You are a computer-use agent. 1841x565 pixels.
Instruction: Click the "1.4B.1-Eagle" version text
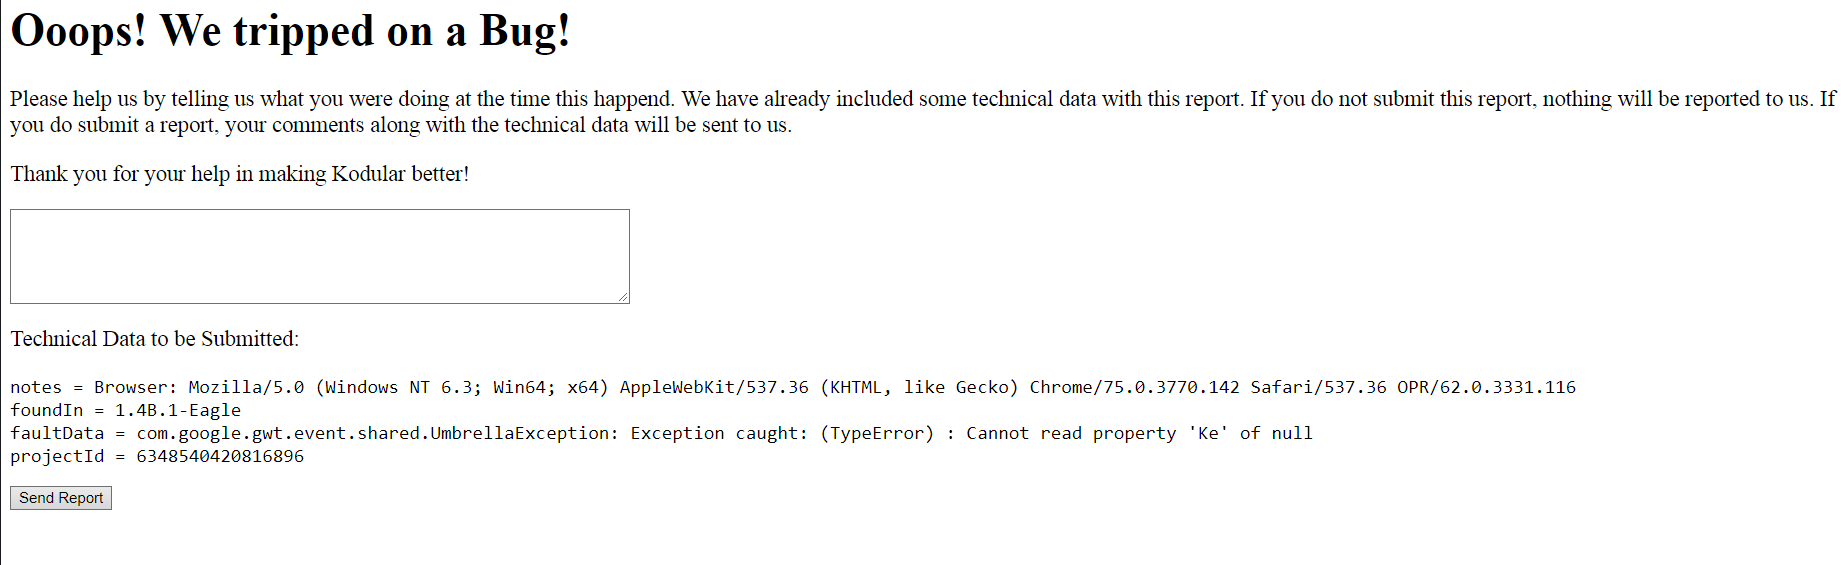pyautogui.click(x=178, y=410)
